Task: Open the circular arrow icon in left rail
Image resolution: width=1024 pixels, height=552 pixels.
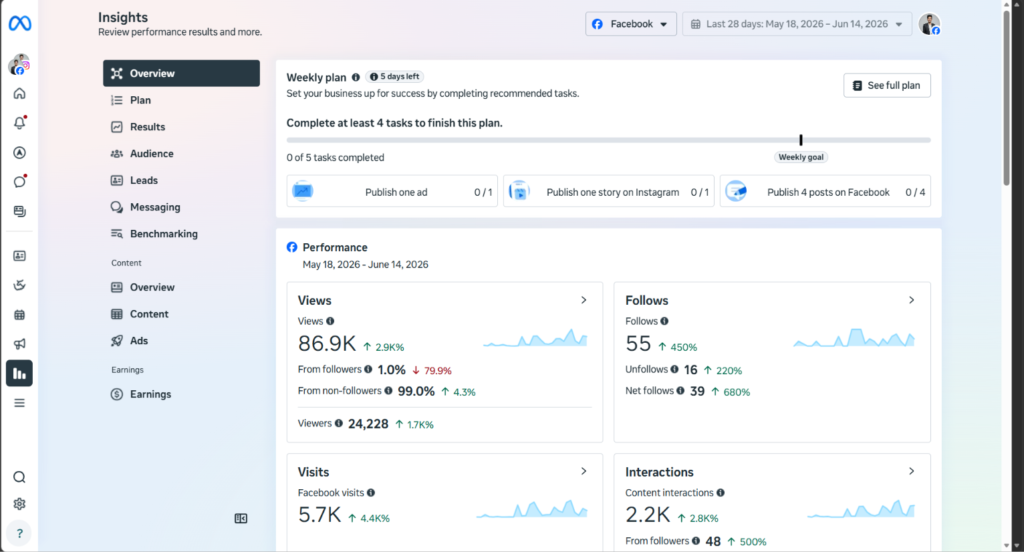Action: (x=20, y=285)
